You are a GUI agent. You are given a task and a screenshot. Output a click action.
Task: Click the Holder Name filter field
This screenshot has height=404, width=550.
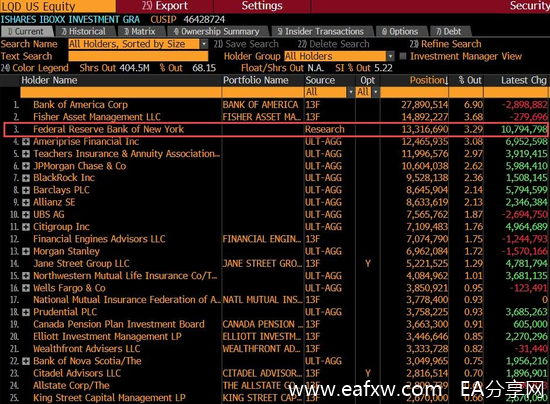[x=121, y=92]
